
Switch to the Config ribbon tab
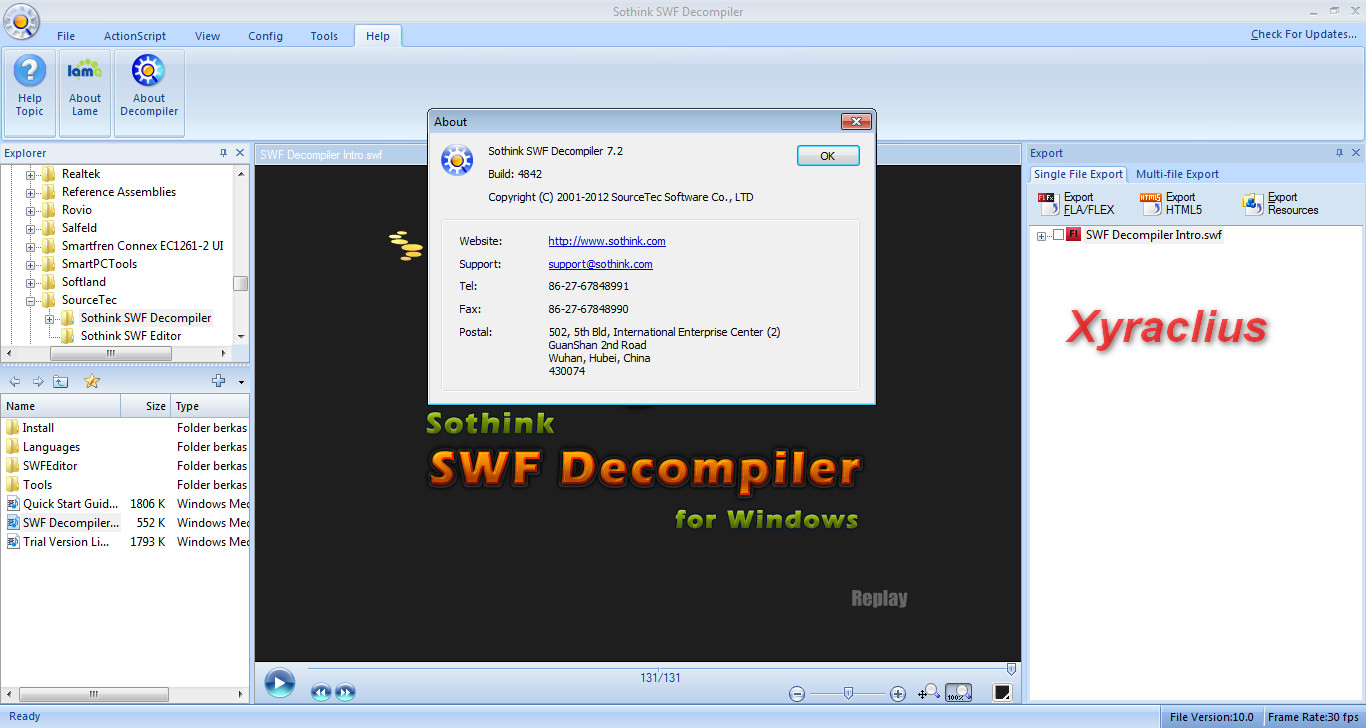point(266,36)
